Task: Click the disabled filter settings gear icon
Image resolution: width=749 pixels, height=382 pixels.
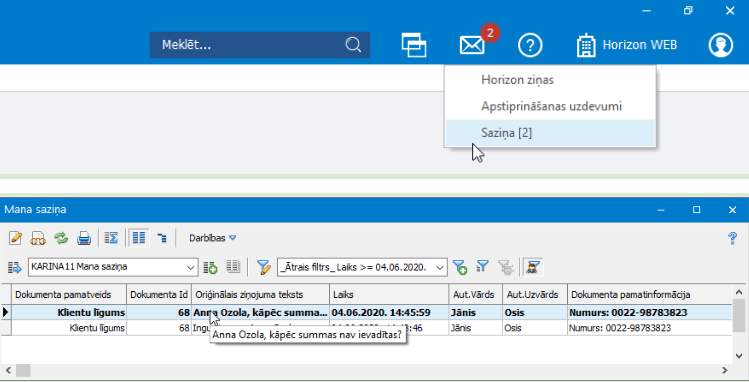Action: click(506, 267)
